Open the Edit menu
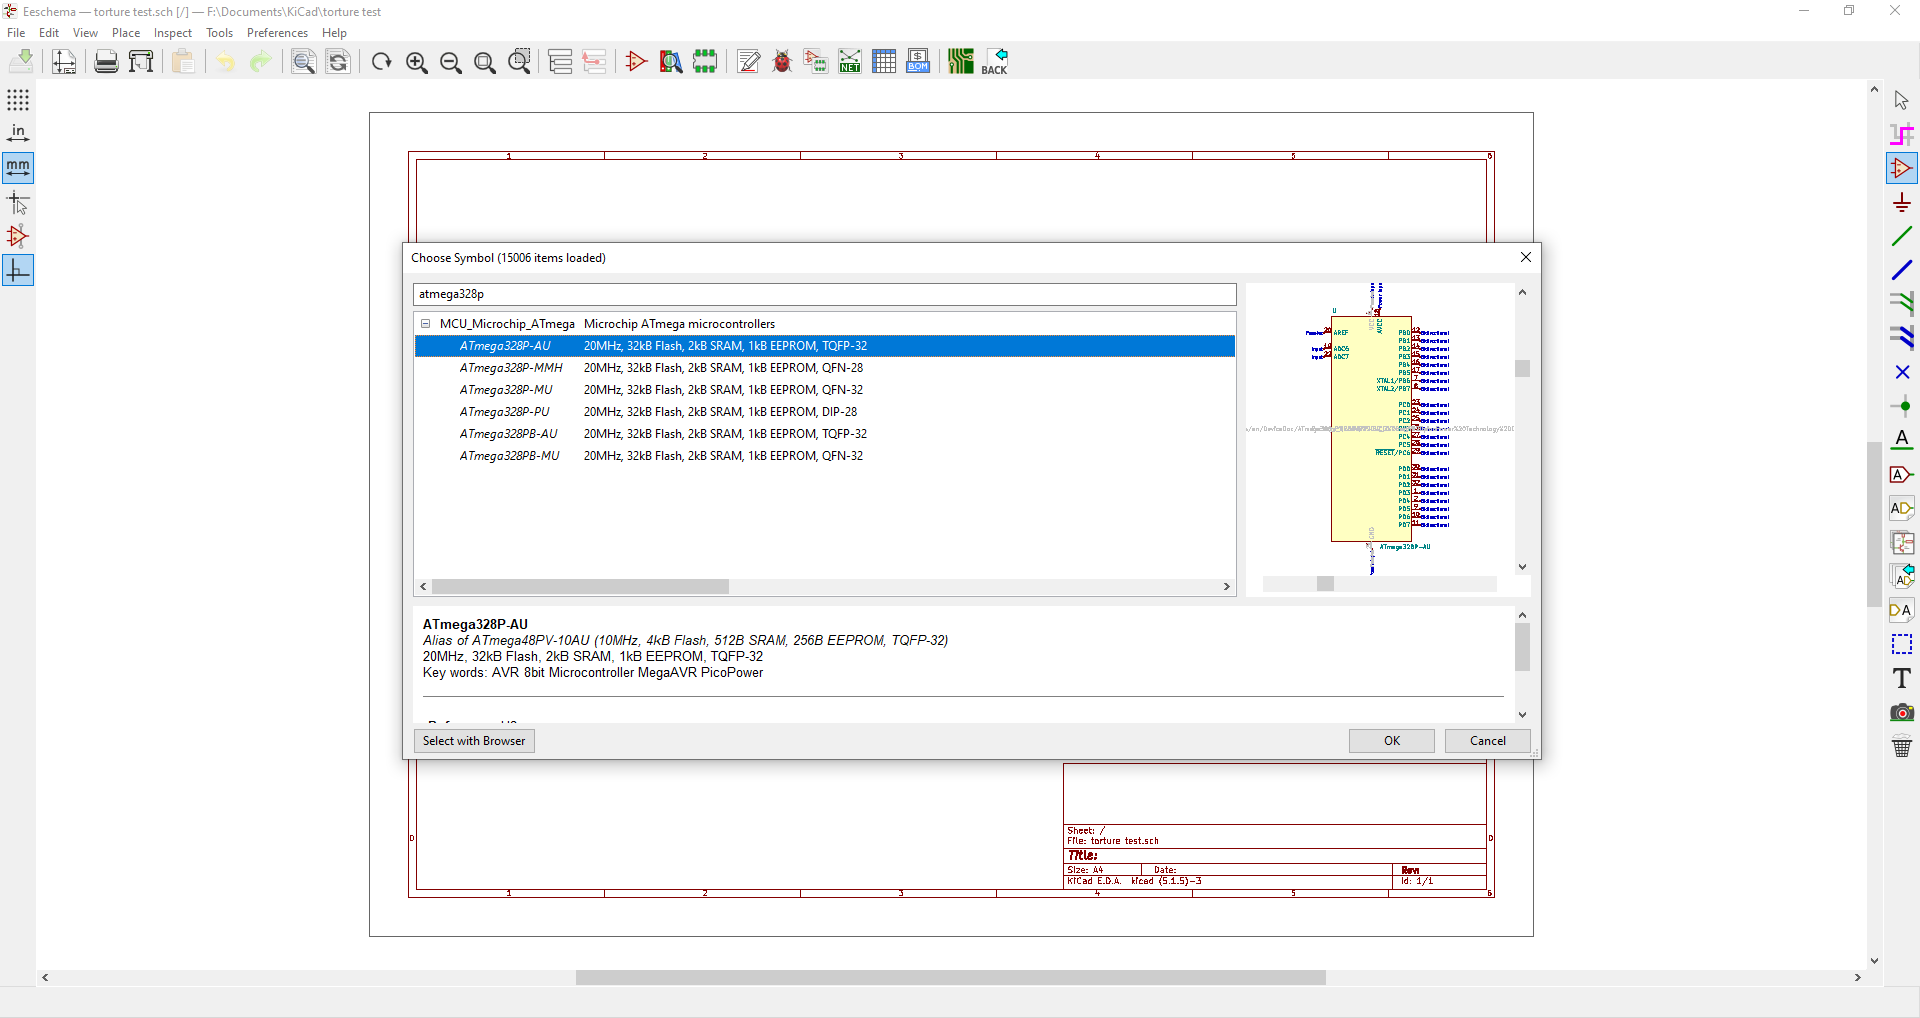The height and width of the screenshot is (1018, 1920). tap(49, 33)
